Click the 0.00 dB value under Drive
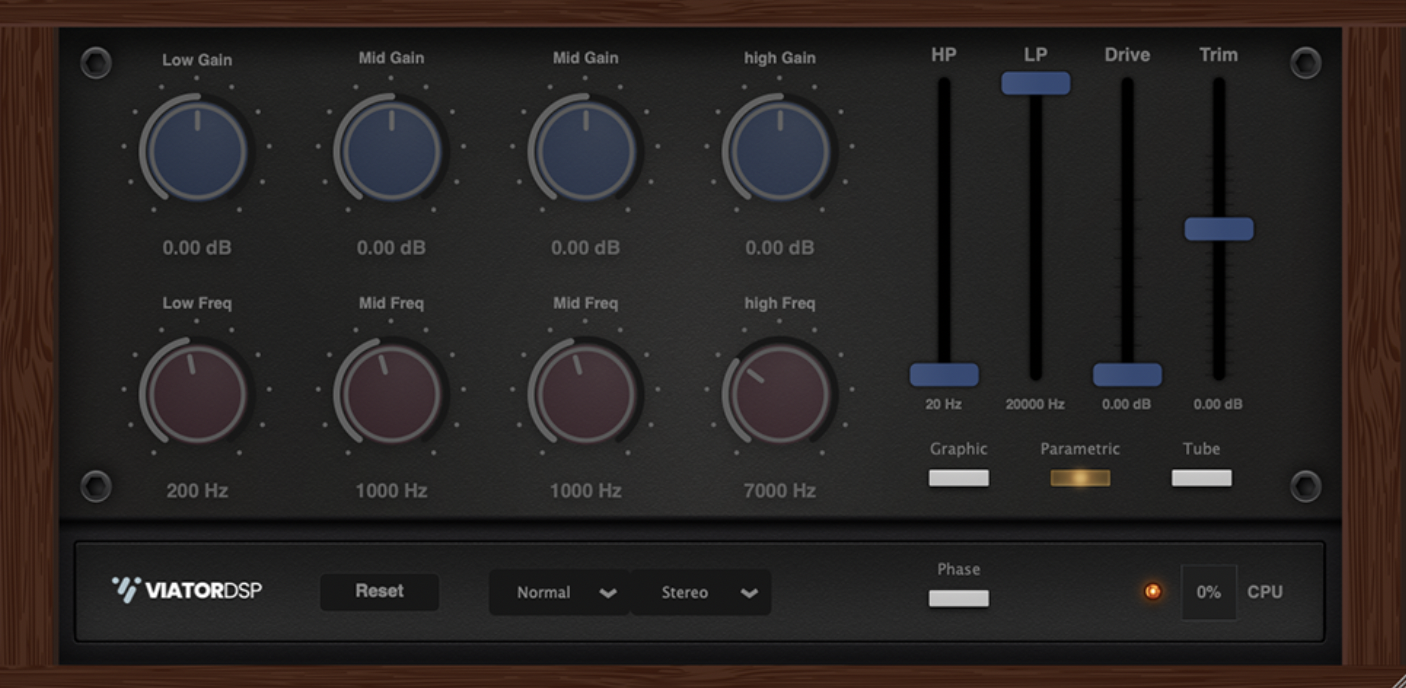 [x=1127, y=405]
